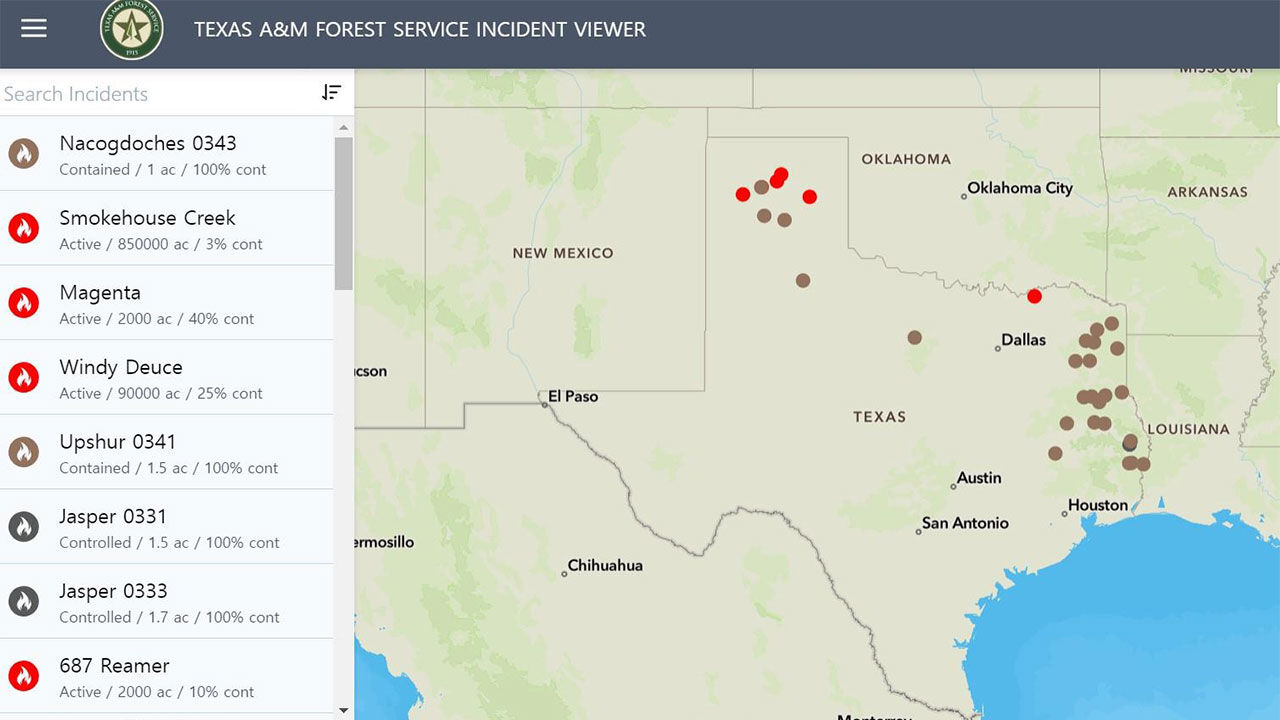Select the Nacogdoches 0343 incident title
This screenshot has height=720, width=1280.
(148, 143)
